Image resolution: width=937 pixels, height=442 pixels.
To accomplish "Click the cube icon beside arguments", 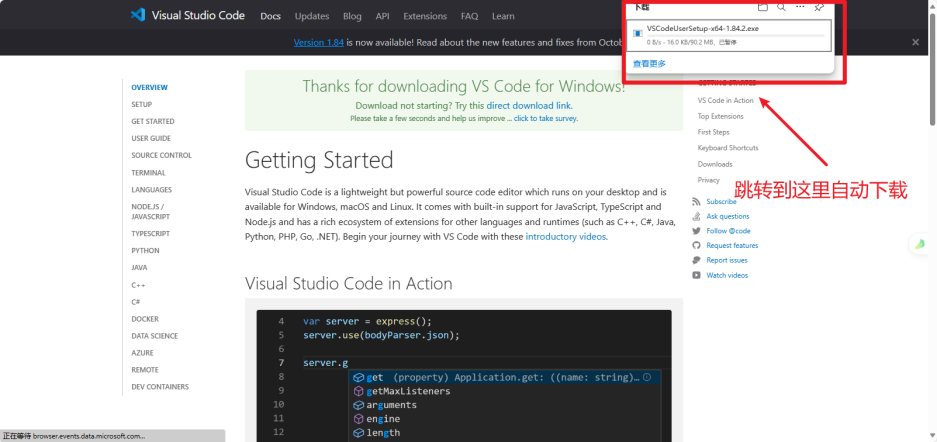I will [x=359, y=405].
